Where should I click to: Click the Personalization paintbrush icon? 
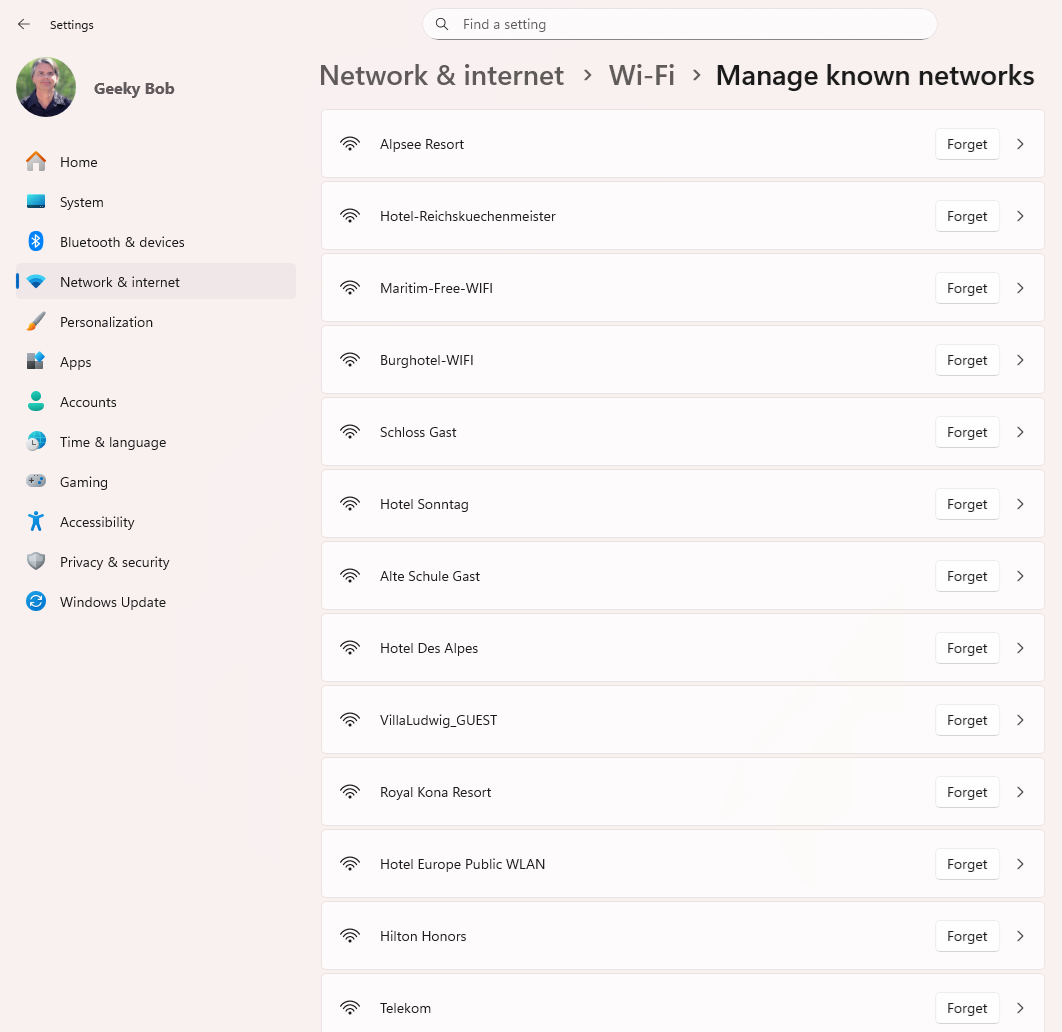pos(36,322)
